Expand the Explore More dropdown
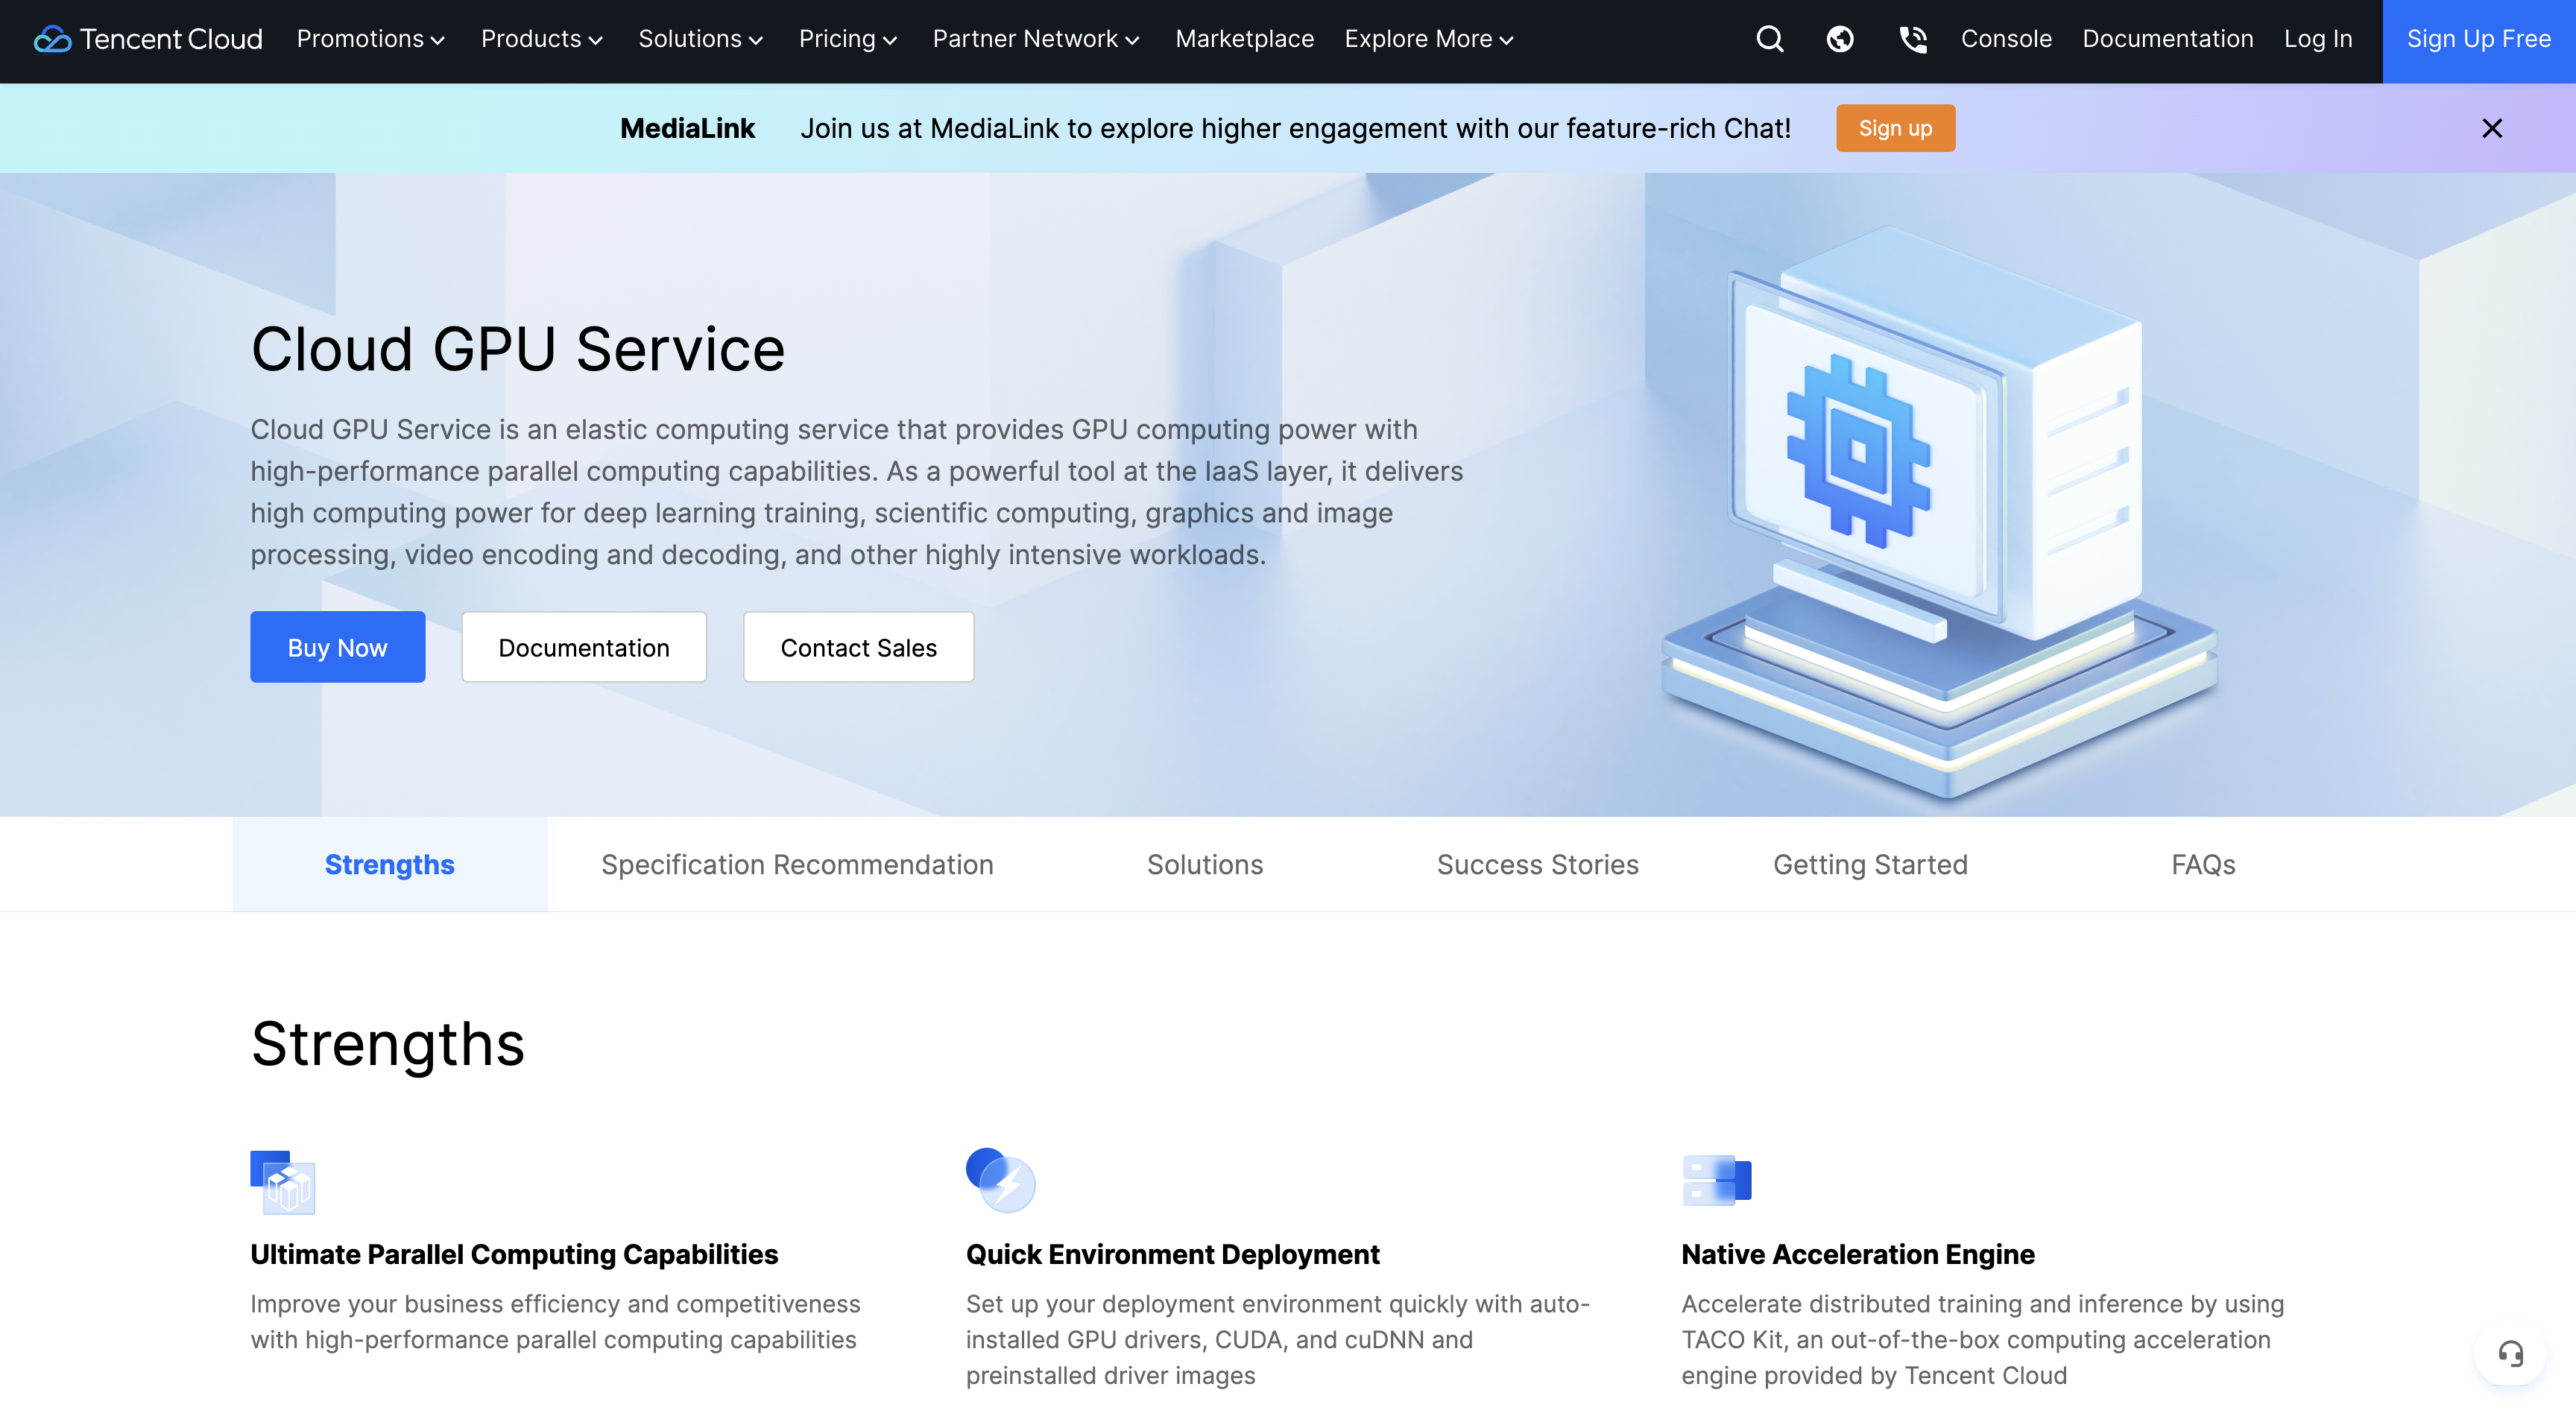The image size is (2576, 1422). 1428,39
